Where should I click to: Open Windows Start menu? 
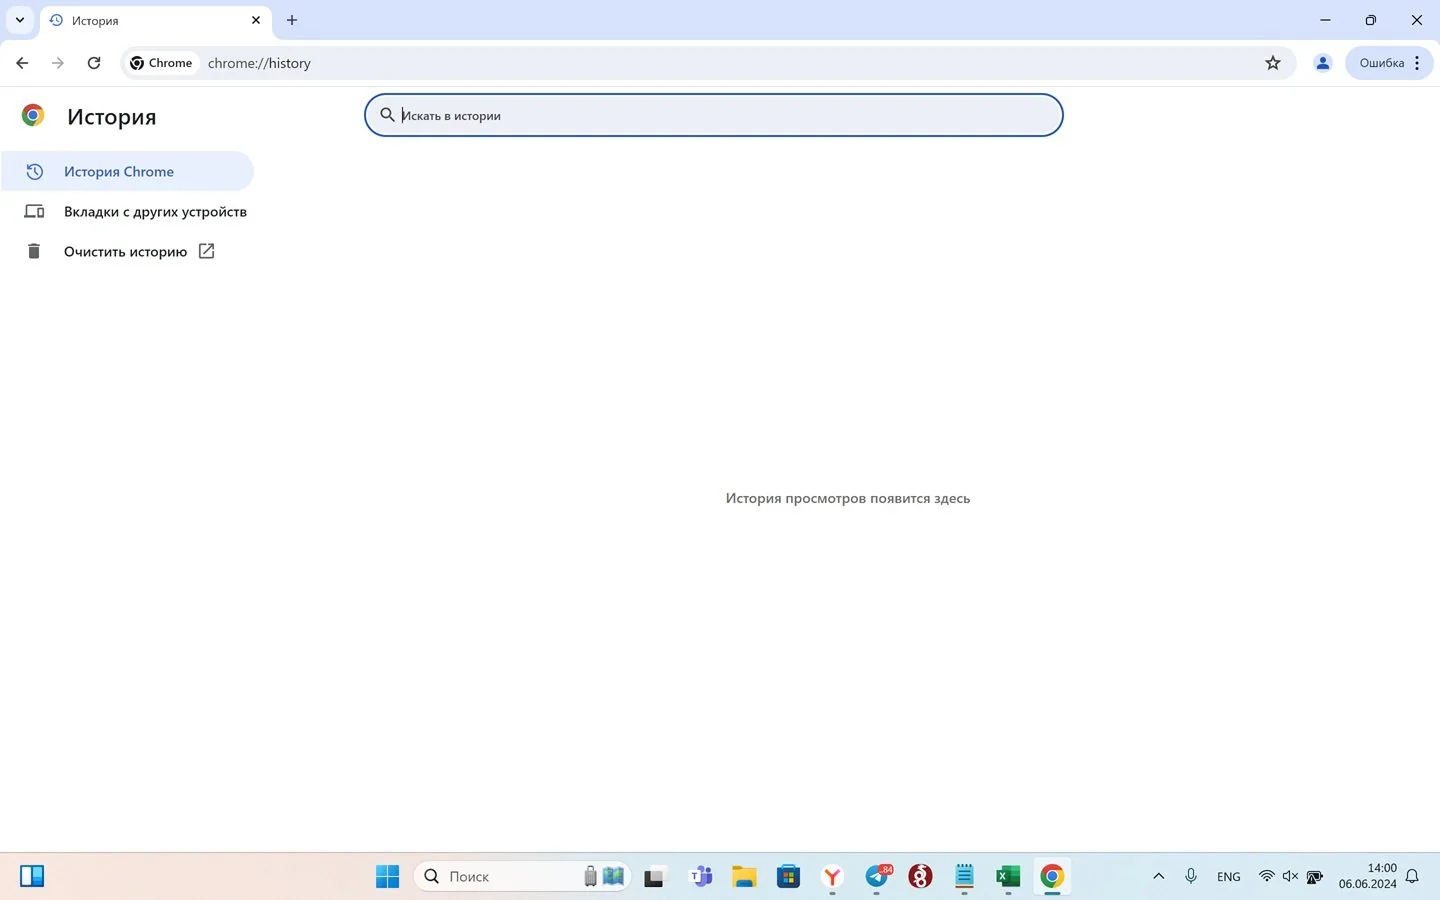coord(387,876)
